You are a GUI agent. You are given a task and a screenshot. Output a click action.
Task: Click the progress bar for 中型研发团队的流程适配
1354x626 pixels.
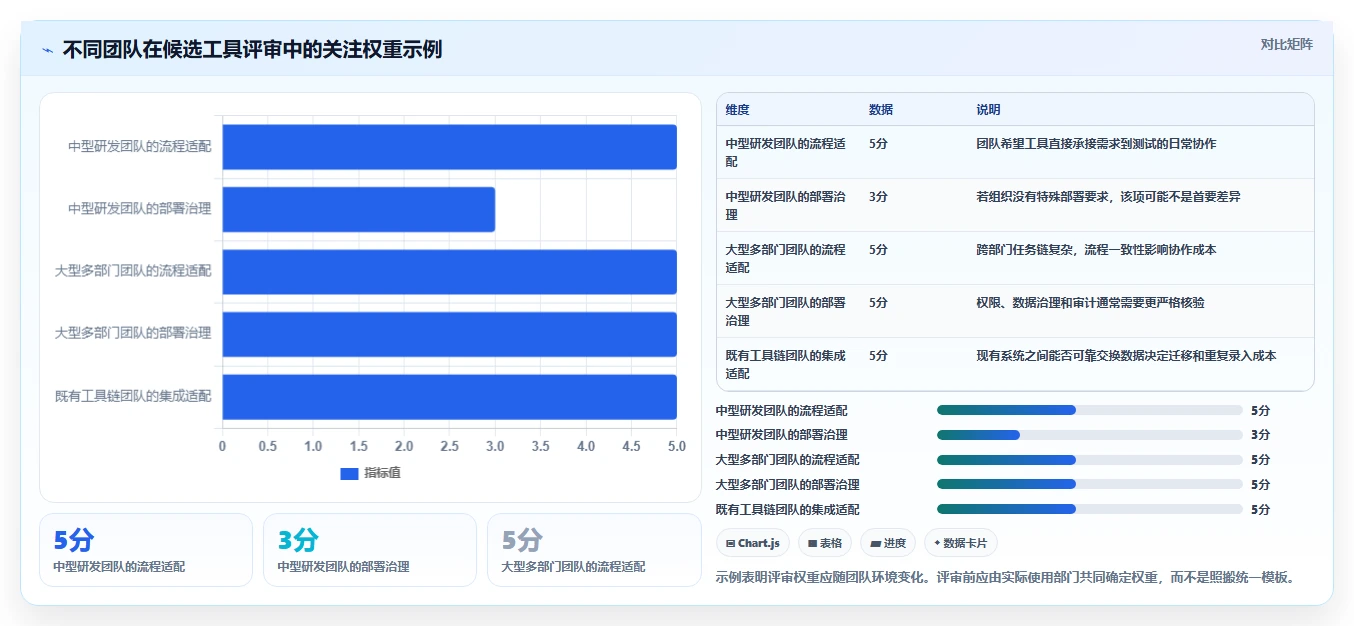pyautogui.click(x=1089, y=410)
